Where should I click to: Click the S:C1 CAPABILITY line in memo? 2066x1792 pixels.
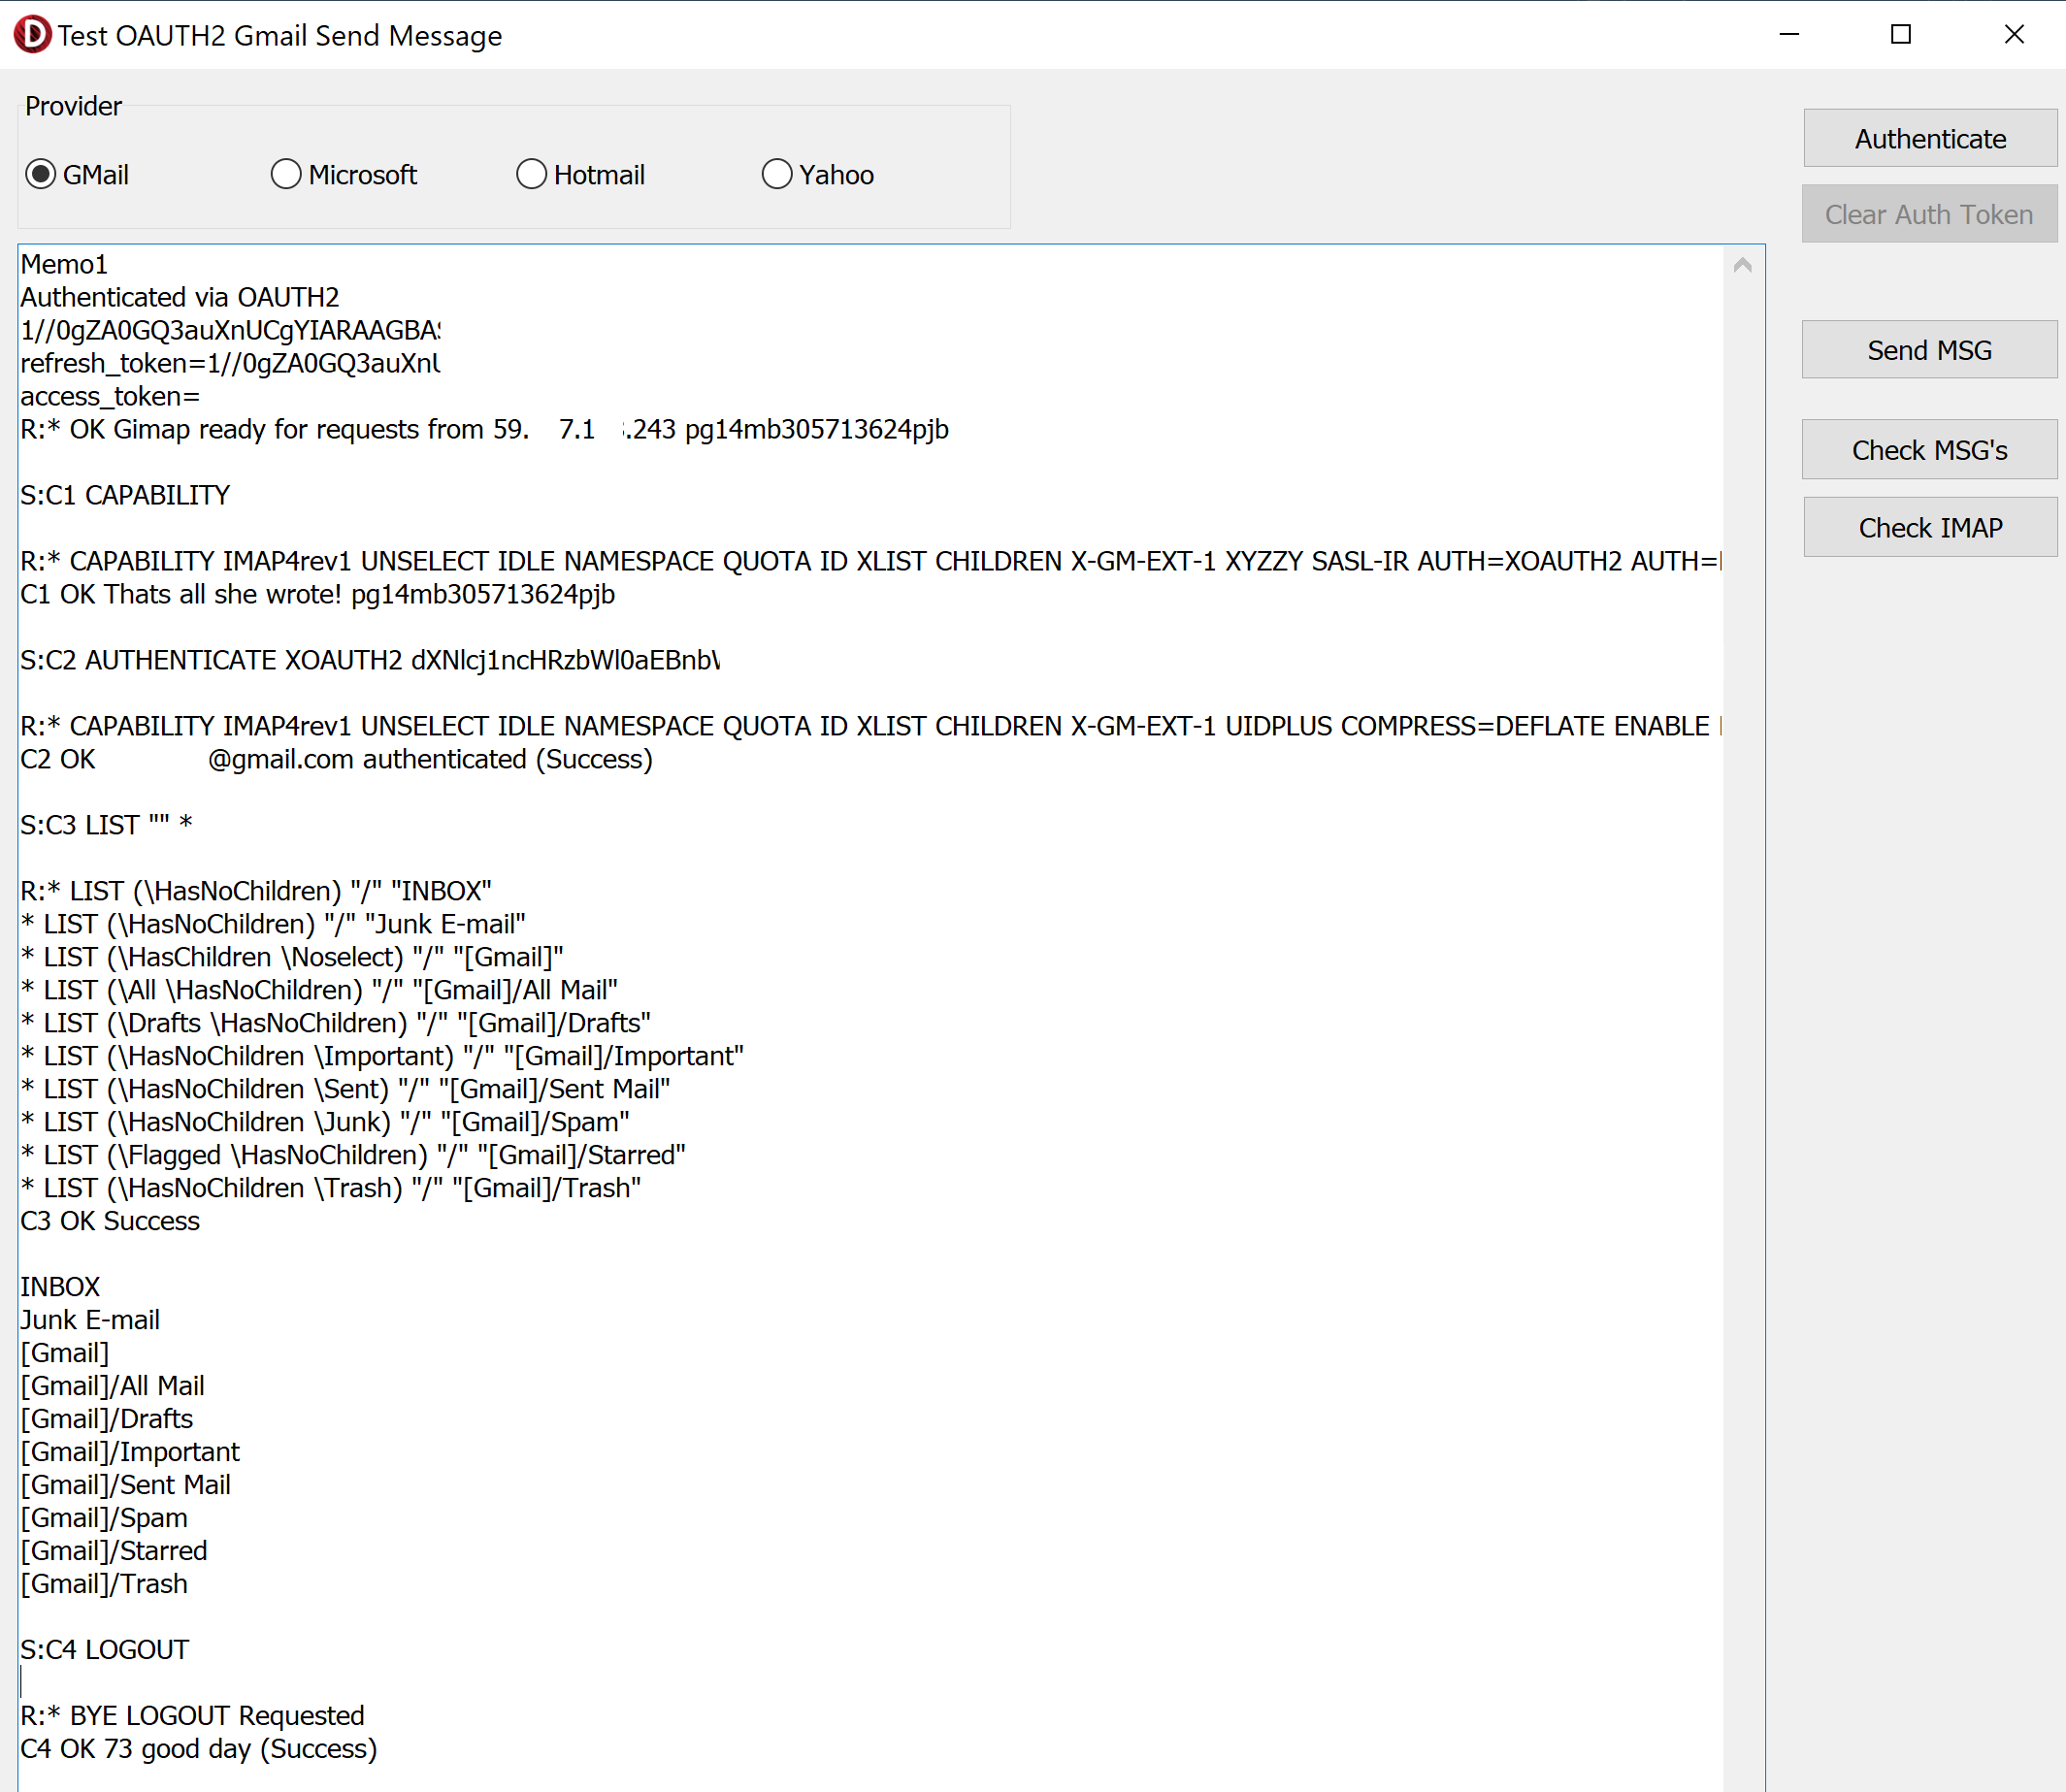point(125,495)
